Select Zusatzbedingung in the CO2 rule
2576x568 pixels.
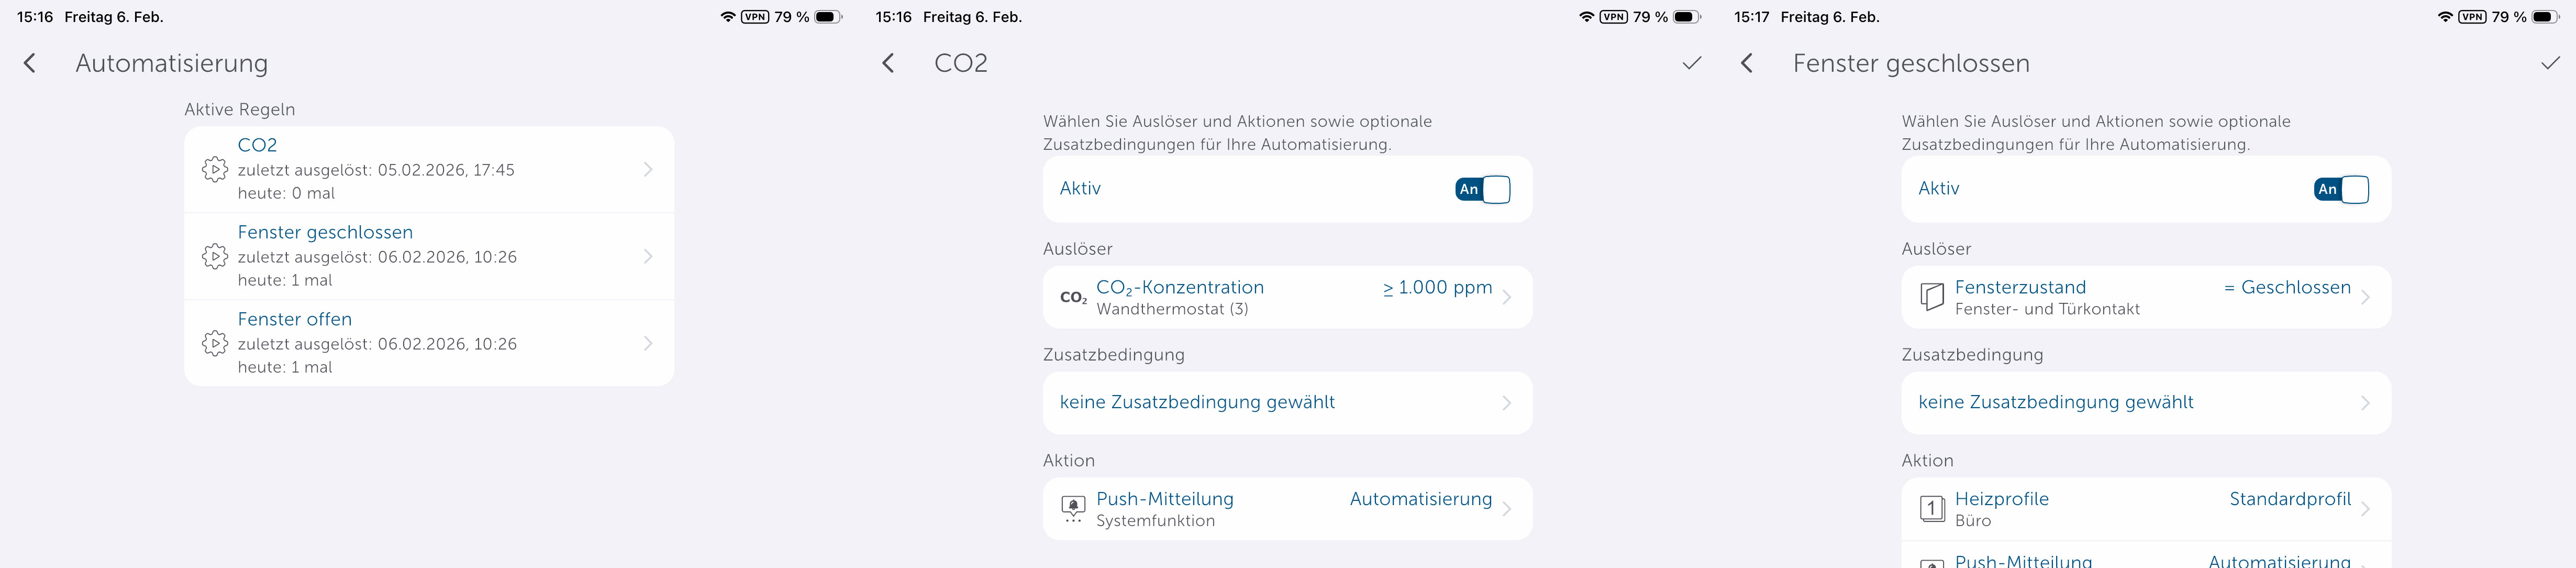coord(1286,402)
